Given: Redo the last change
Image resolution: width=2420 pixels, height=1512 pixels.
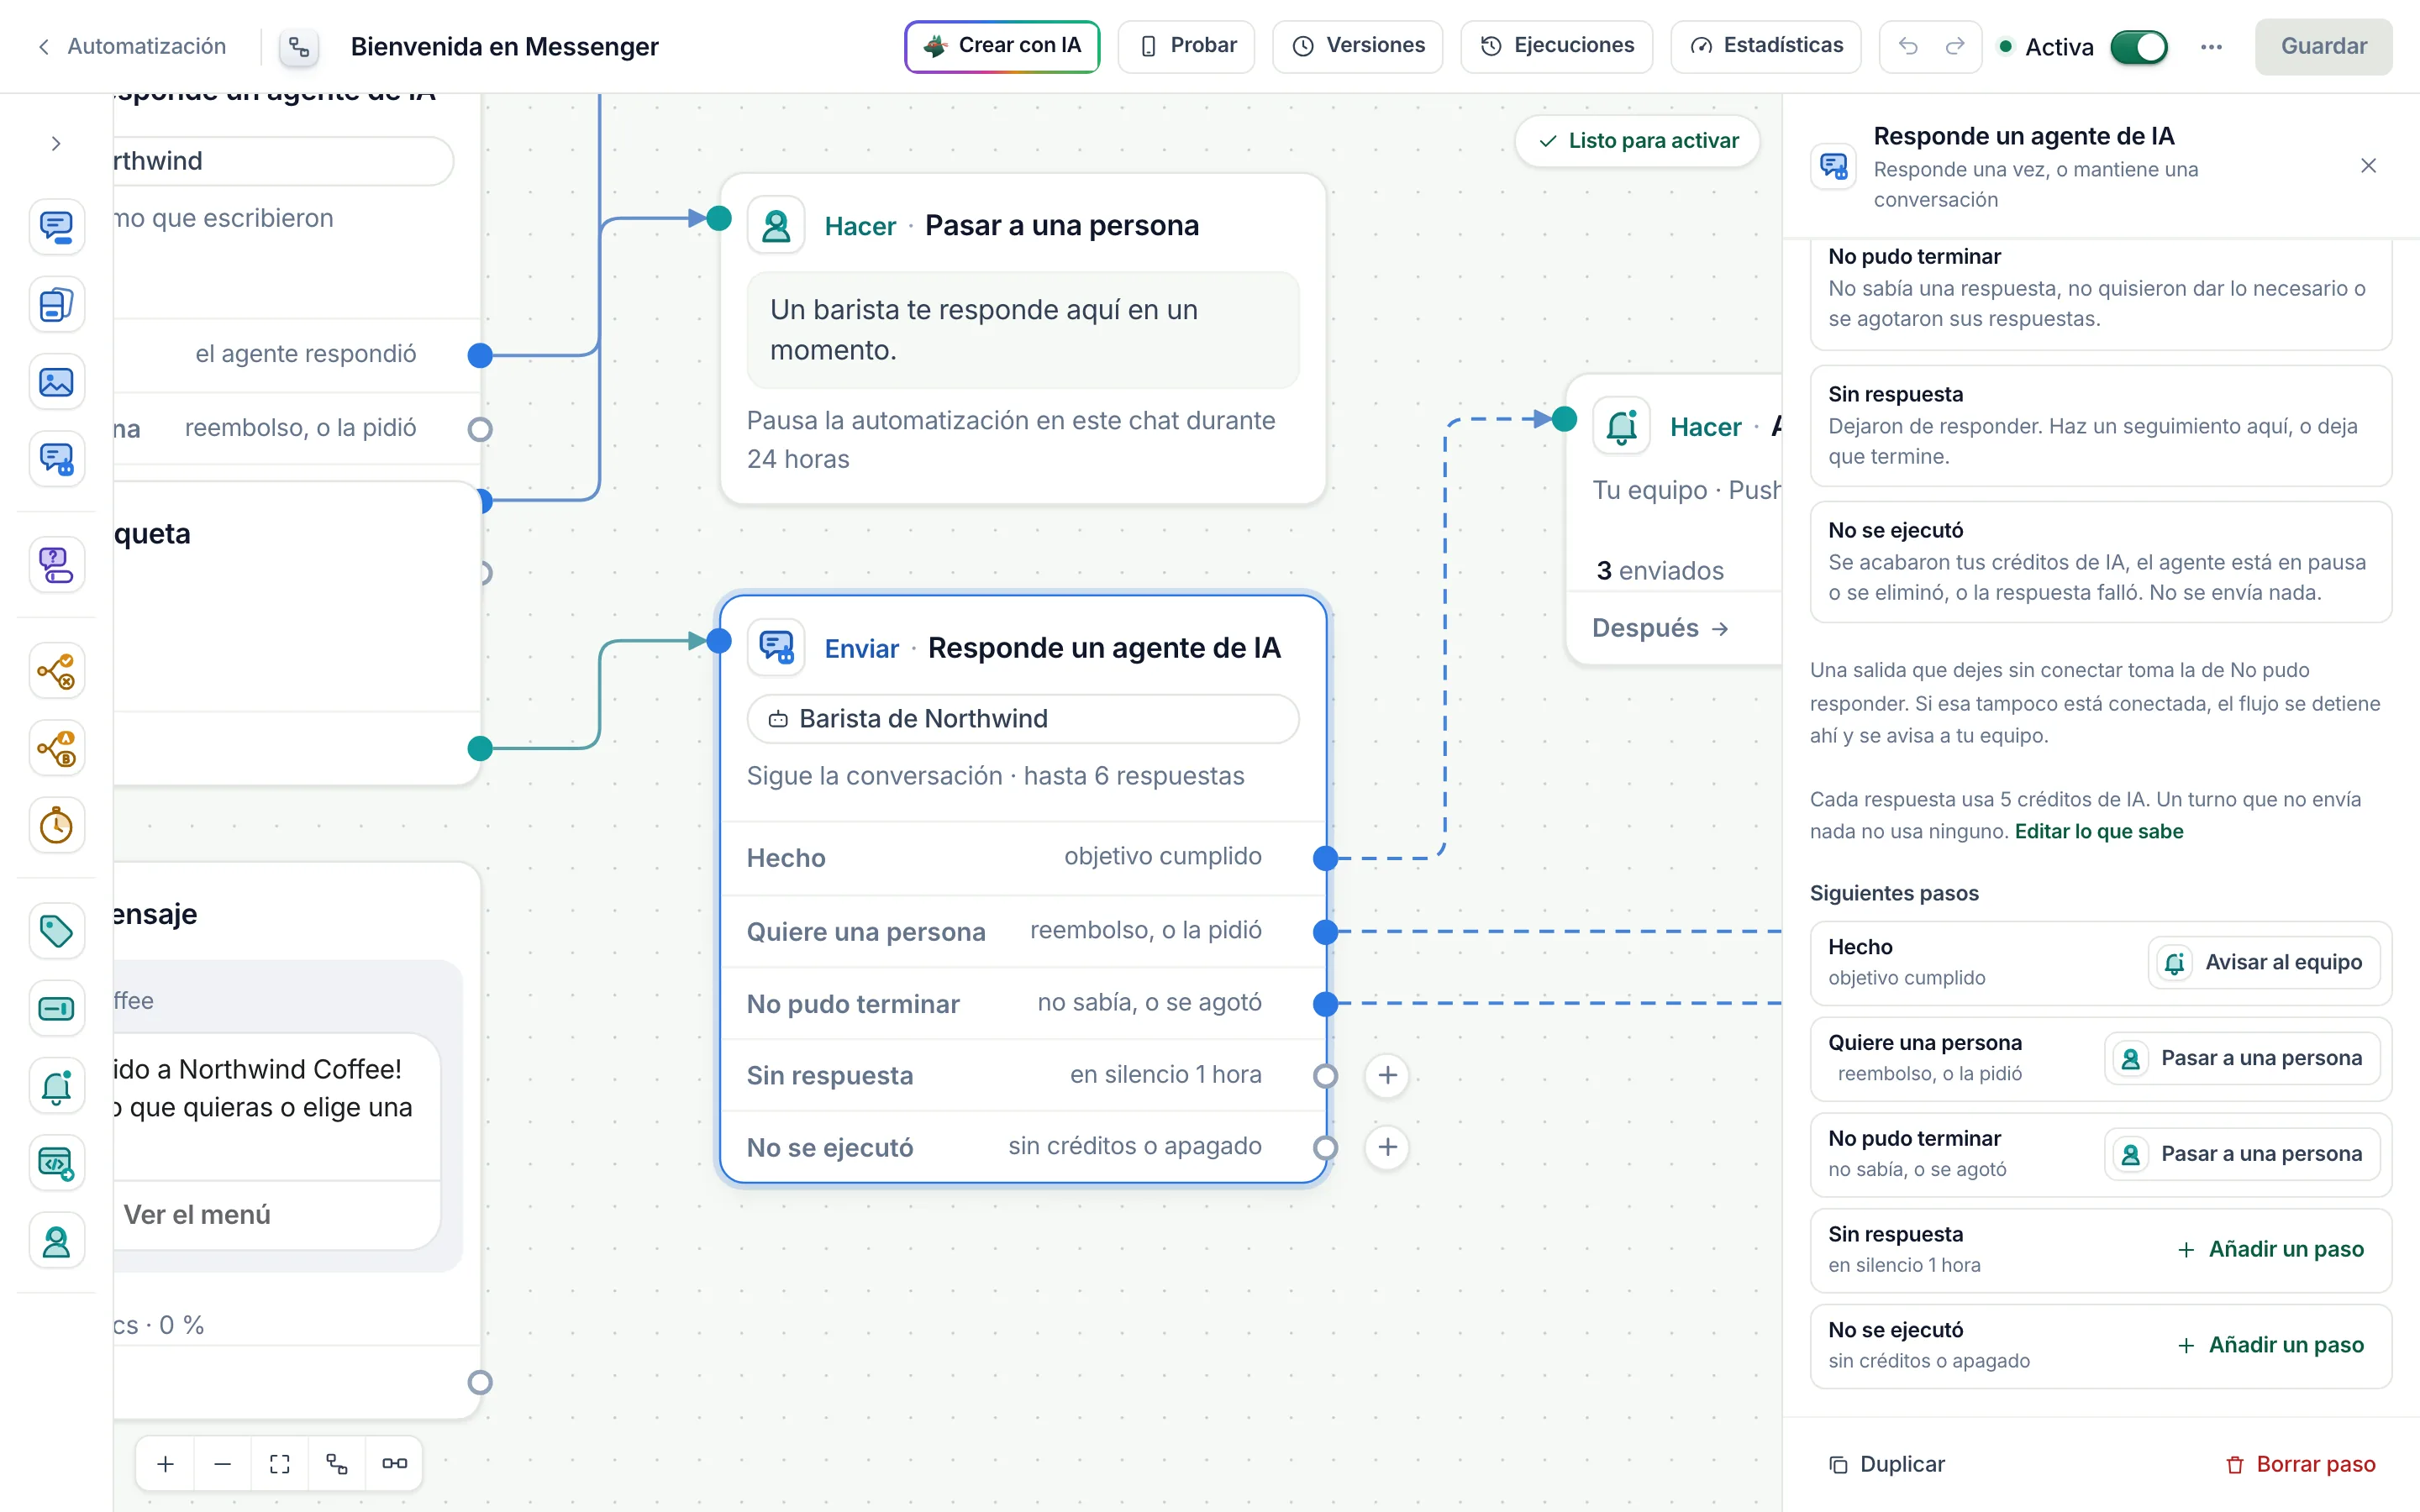Looking at the screenshot, I should 1955,46.
